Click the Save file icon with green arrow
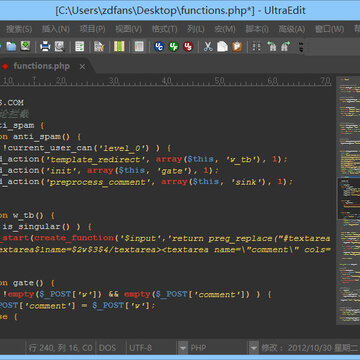 25,46
